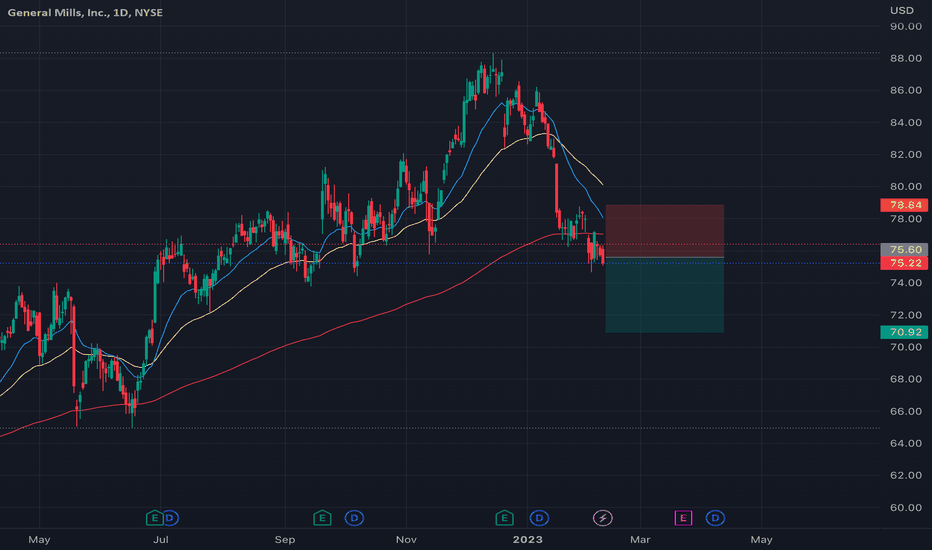
Task: Click the 2023 label on time axis
Action: point(528,540)
